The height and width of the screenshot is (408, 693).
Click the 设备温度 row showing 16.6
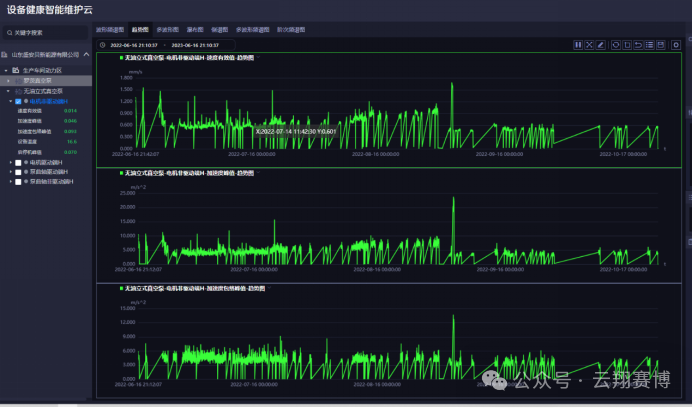click(x=47, y=142)
